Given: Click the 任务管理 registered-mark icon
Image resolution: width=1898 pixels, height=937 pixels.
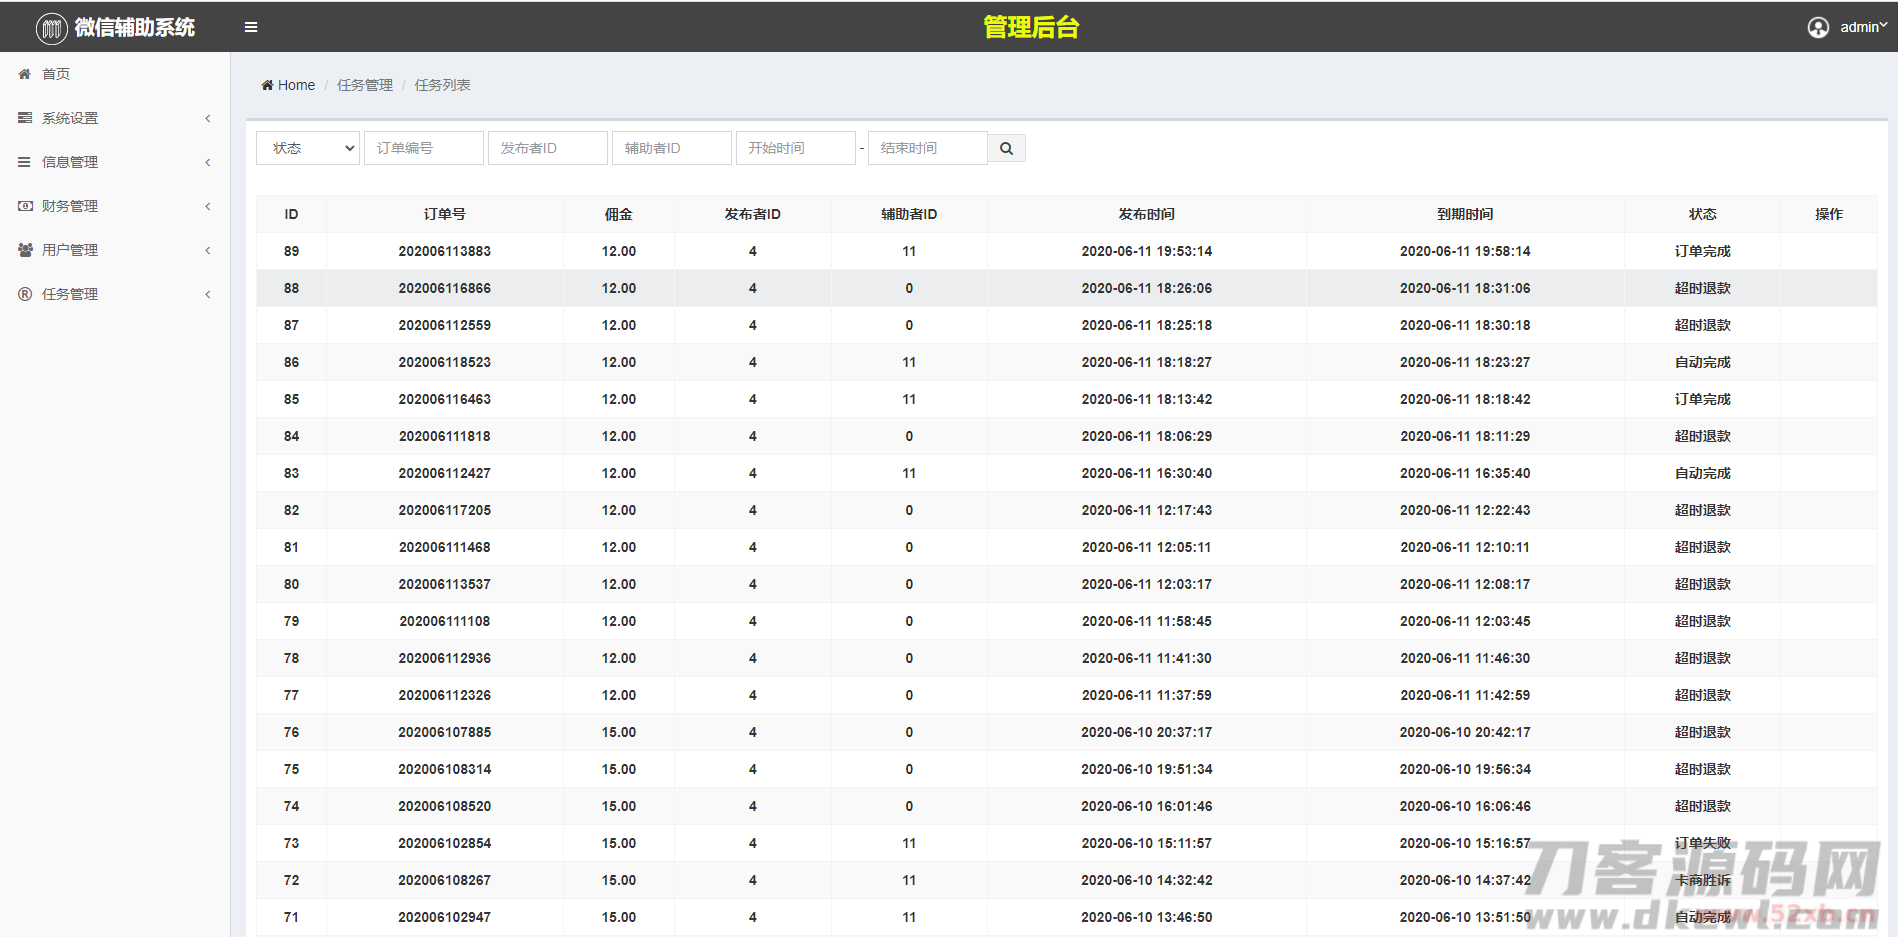Looking at the screenshot, I should click(x=25, y=294).
